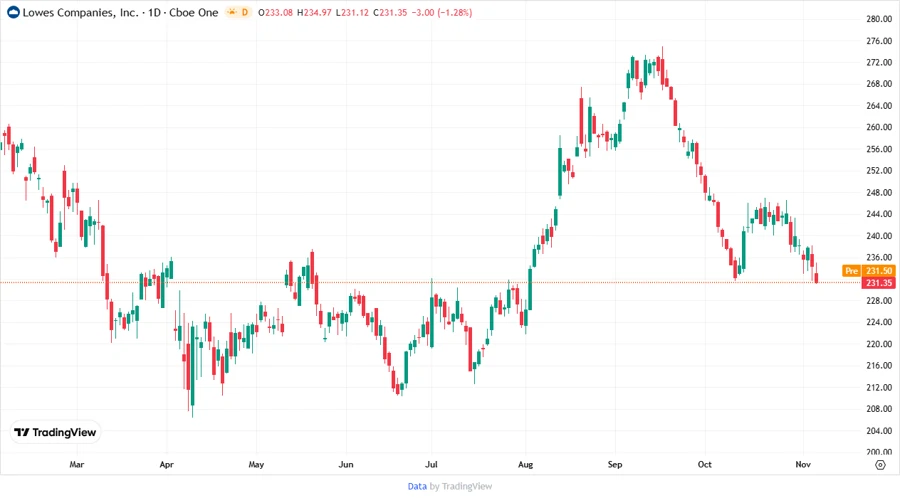Click the 276.00 price axis label
Screen dimensions: 900x498
(x=879, y=41)
